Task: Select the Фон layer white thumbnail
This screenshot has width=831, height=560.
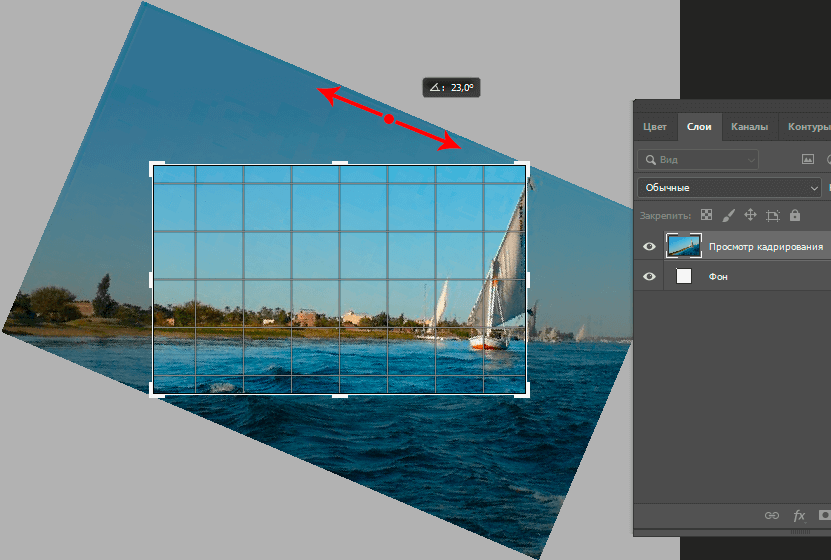Action: [684, 276]
